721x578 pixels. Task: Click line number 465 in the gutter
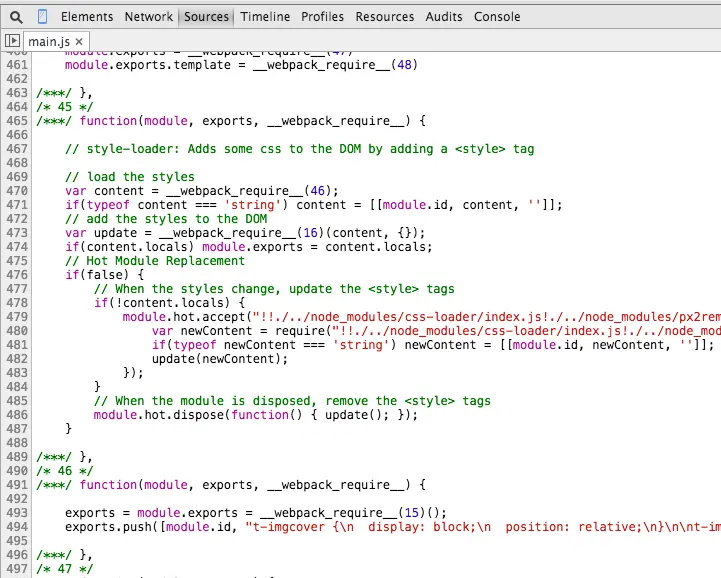click(17, 121)
